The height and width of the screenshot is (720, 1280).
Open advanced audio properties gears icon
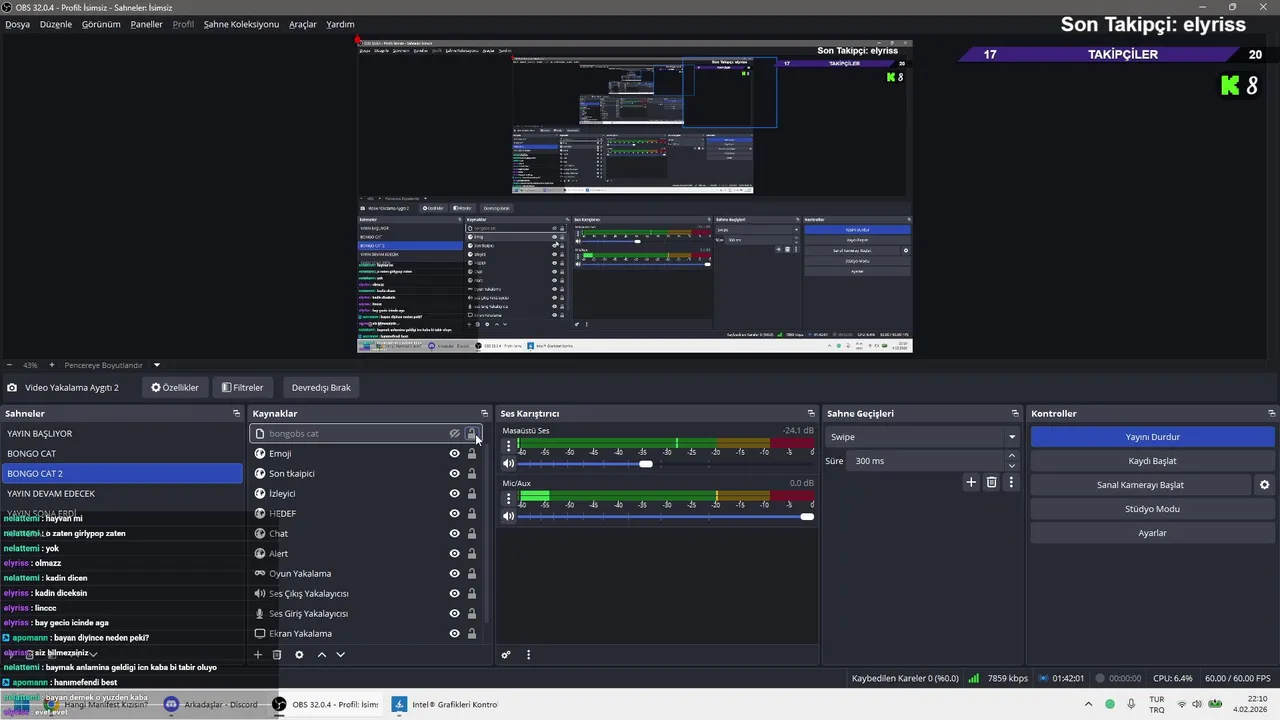[506, 655]
